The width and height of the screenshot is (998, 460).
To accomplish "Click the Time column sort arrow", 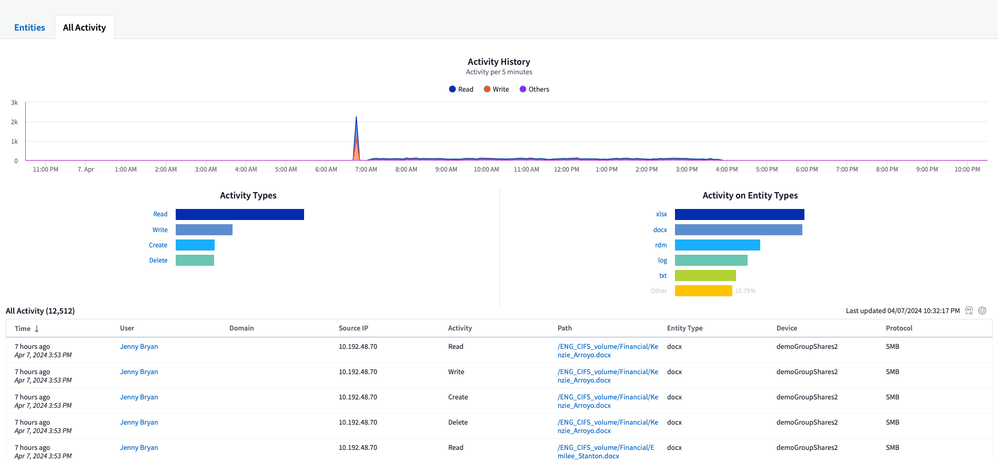I will 37,328.
